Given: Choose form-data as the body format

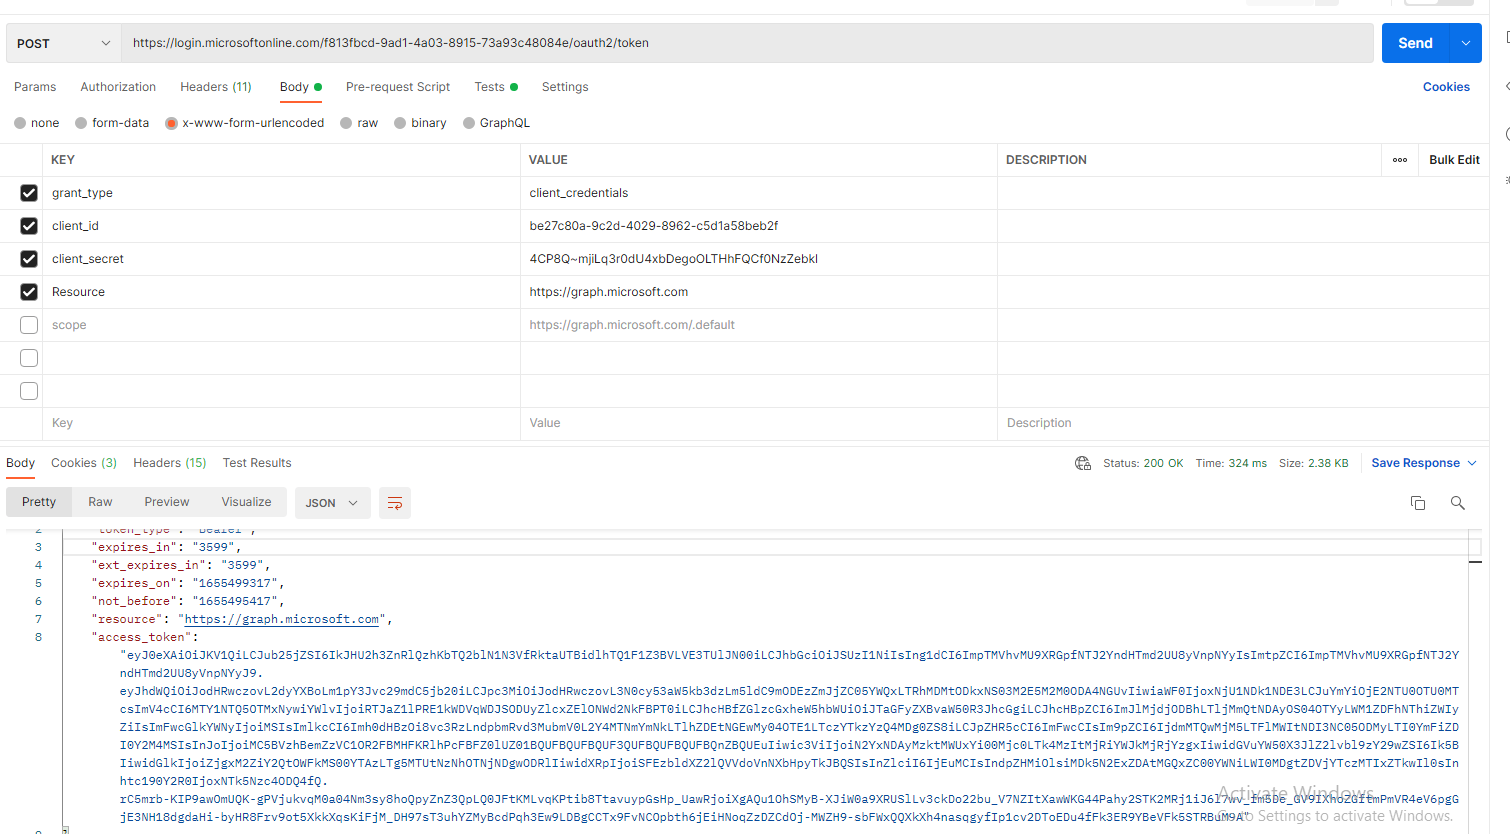Looking at the screenshot, I should pos(111,122).
